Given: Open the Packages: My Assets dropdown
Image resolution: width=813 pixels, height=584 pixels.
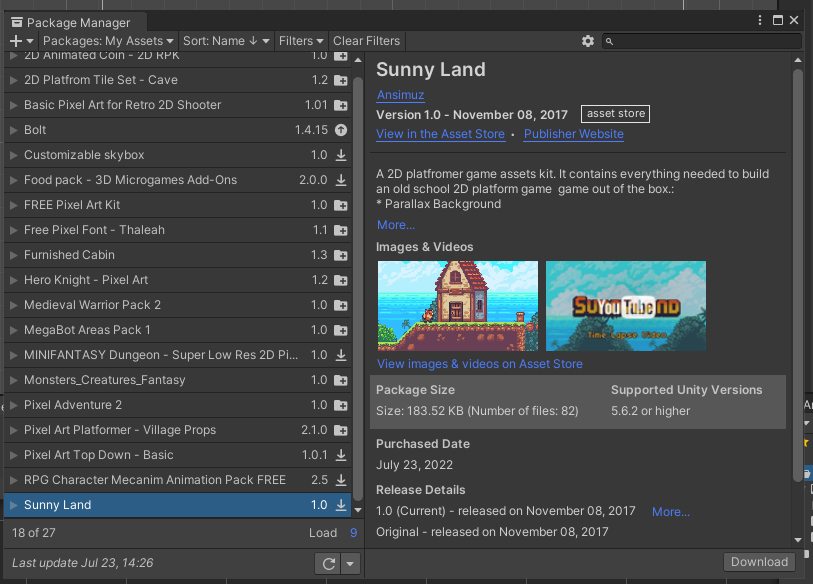Looking at the screenshot, I should pos(108,40).
